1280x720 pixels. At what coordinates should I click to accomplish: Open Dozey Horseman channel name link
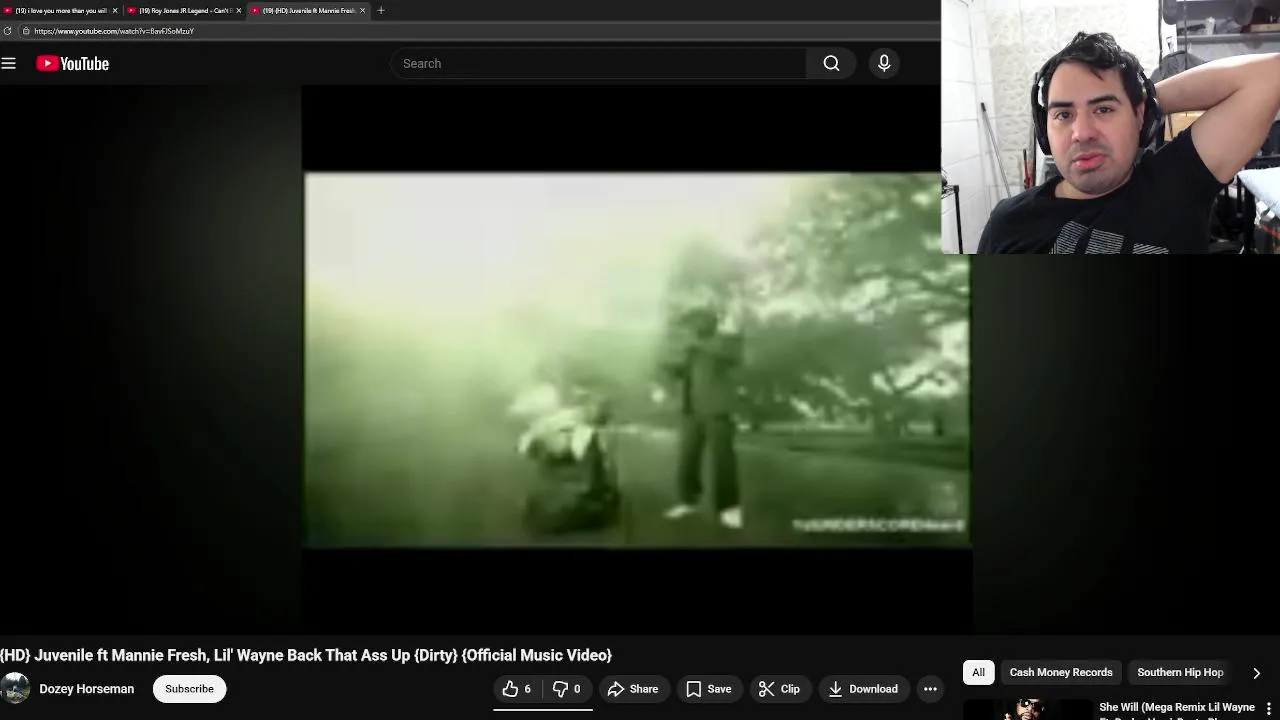coord(86,689)
